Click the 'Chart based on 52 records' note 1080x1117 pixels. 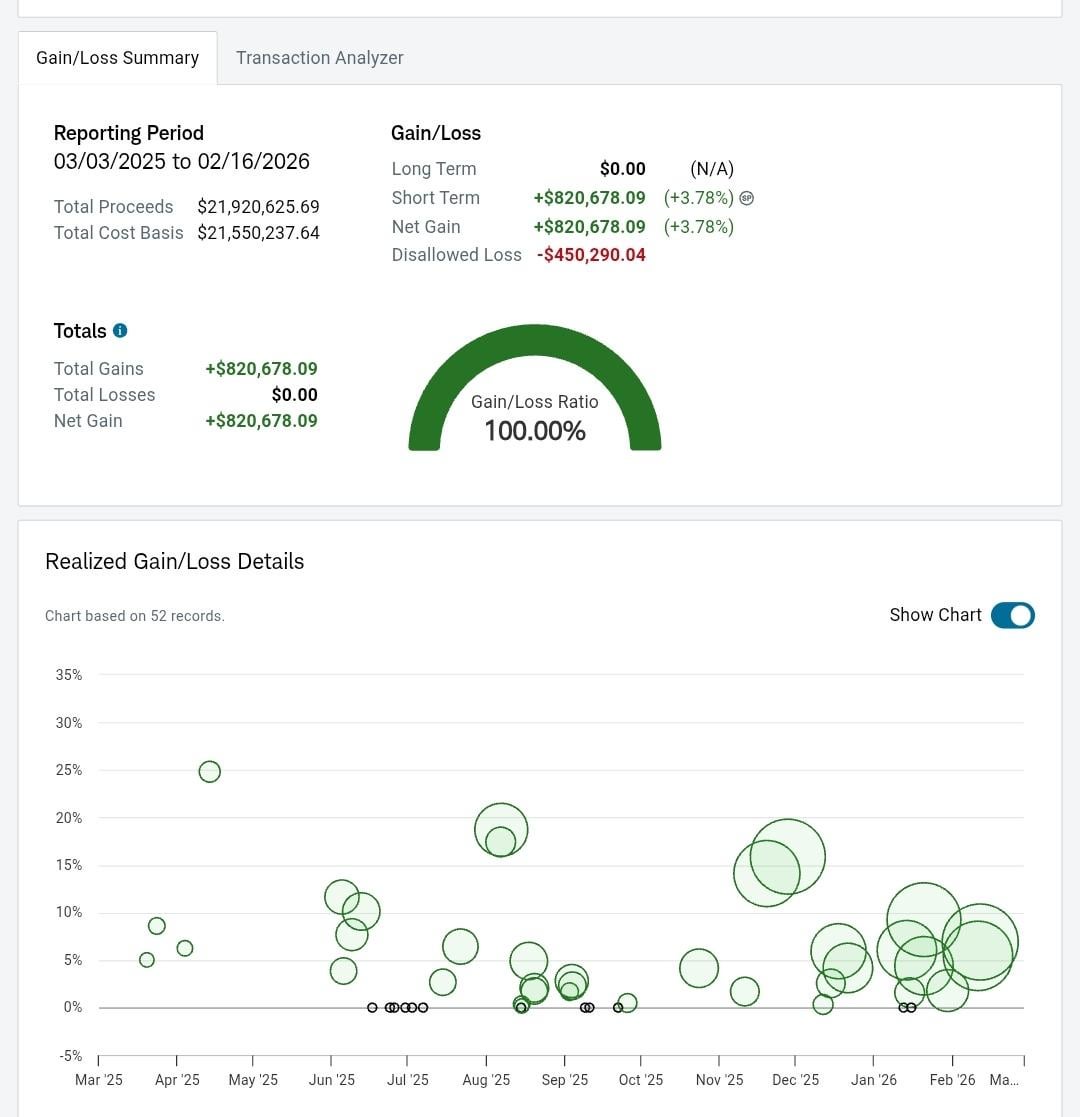(x=135, y=616)
